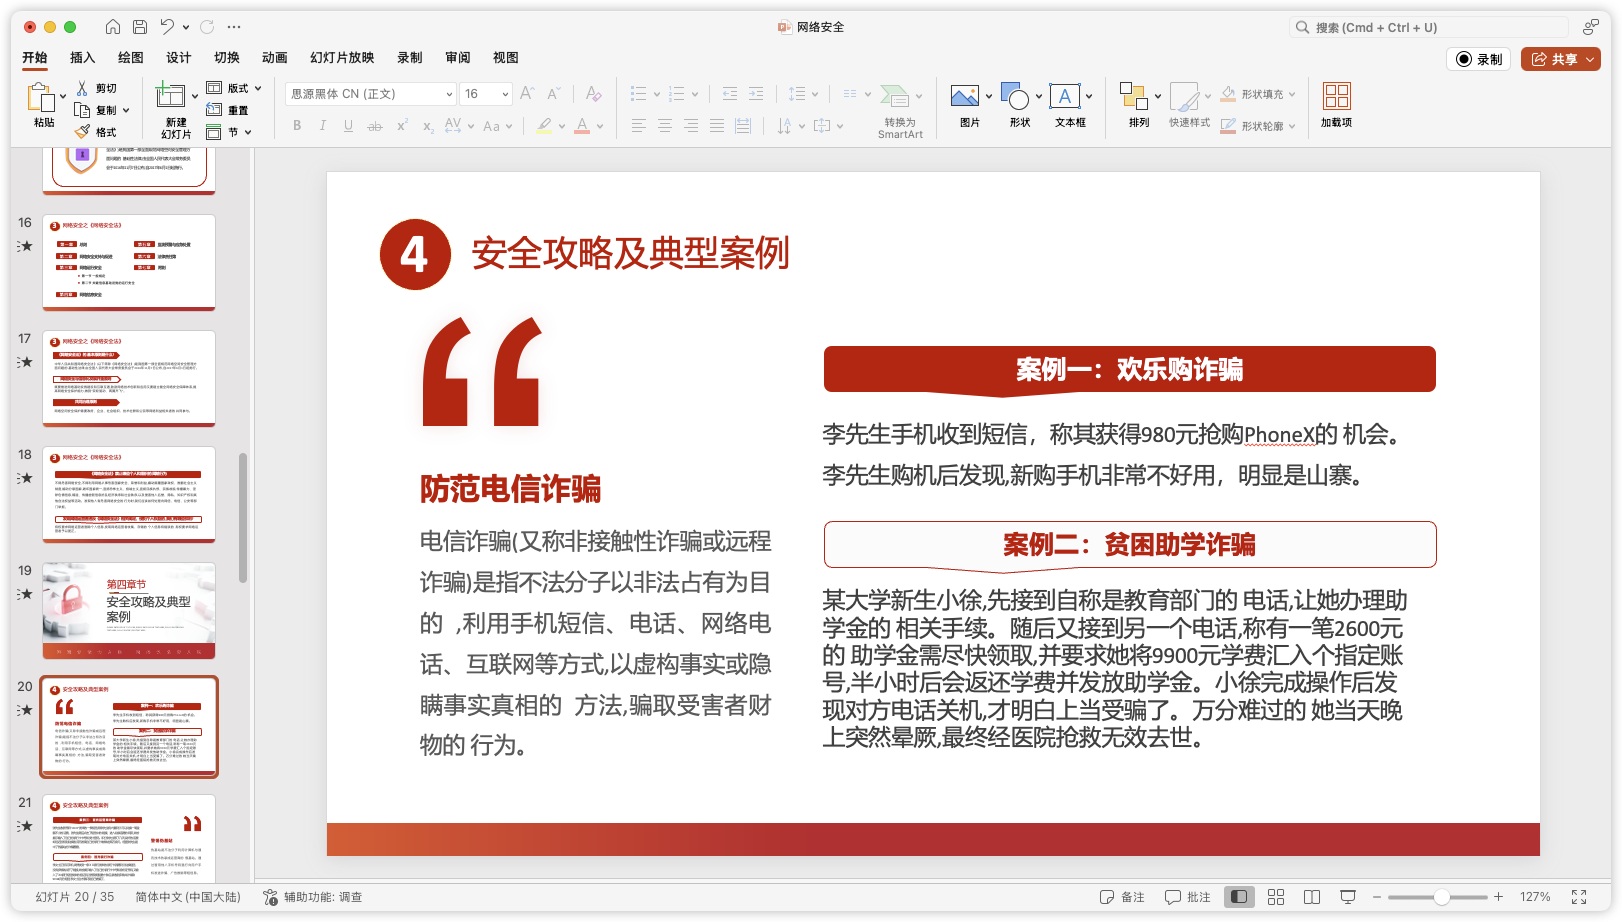This screenshot has width=1622, height=922.
Task: Click the Cut (剪切) scissors icon
Action: (83, 88)
